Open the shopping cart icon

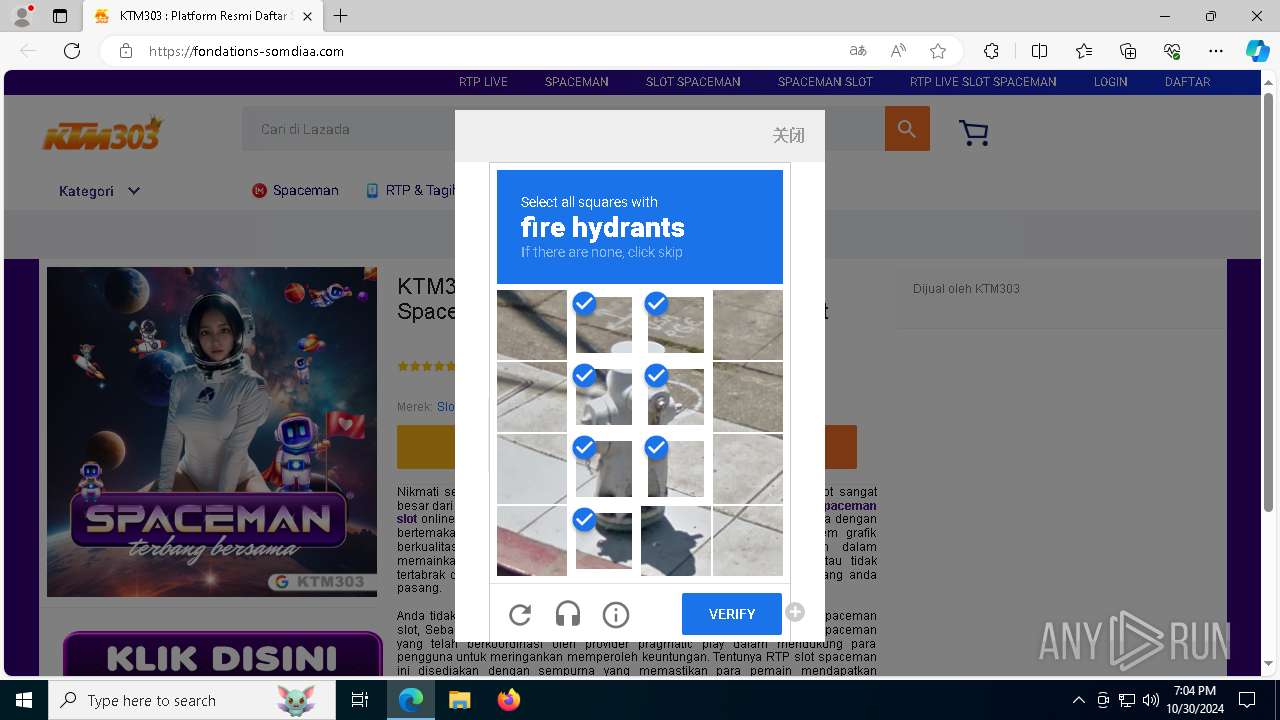click(973, 133)
